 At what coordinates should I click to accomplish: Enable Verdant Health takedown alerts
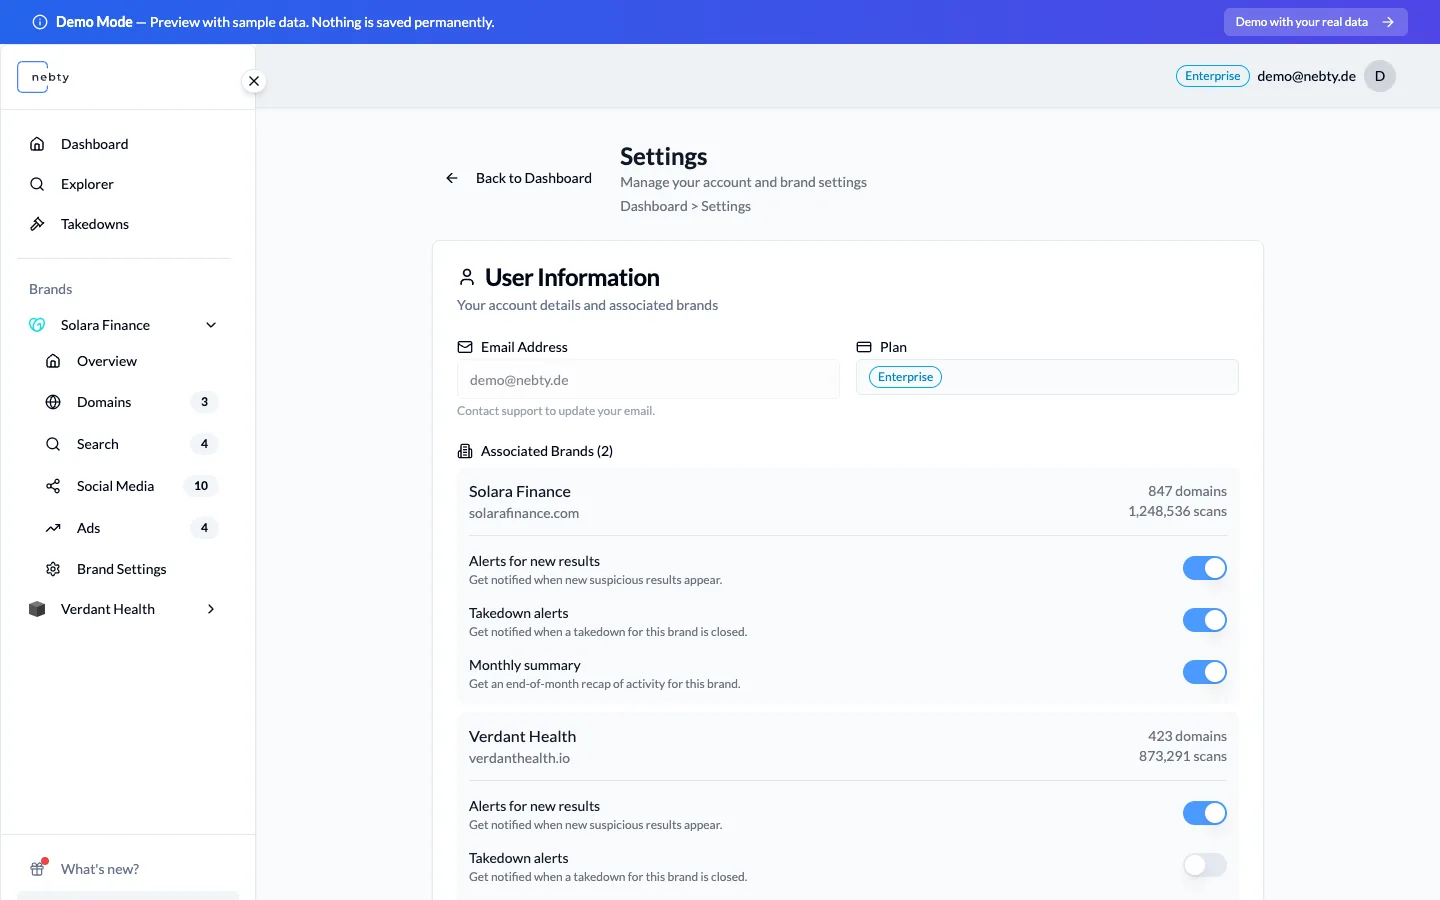pos(1205,865)
